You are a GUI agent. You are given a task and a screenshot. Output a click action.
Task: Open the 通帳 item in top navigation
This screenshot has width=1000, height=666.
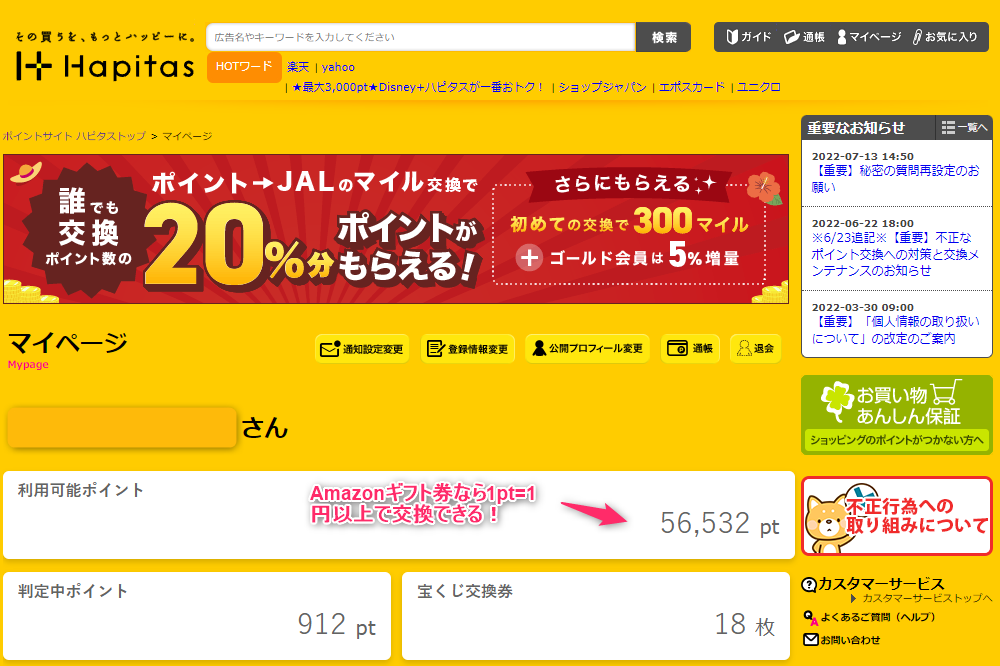tap(804, 37)
